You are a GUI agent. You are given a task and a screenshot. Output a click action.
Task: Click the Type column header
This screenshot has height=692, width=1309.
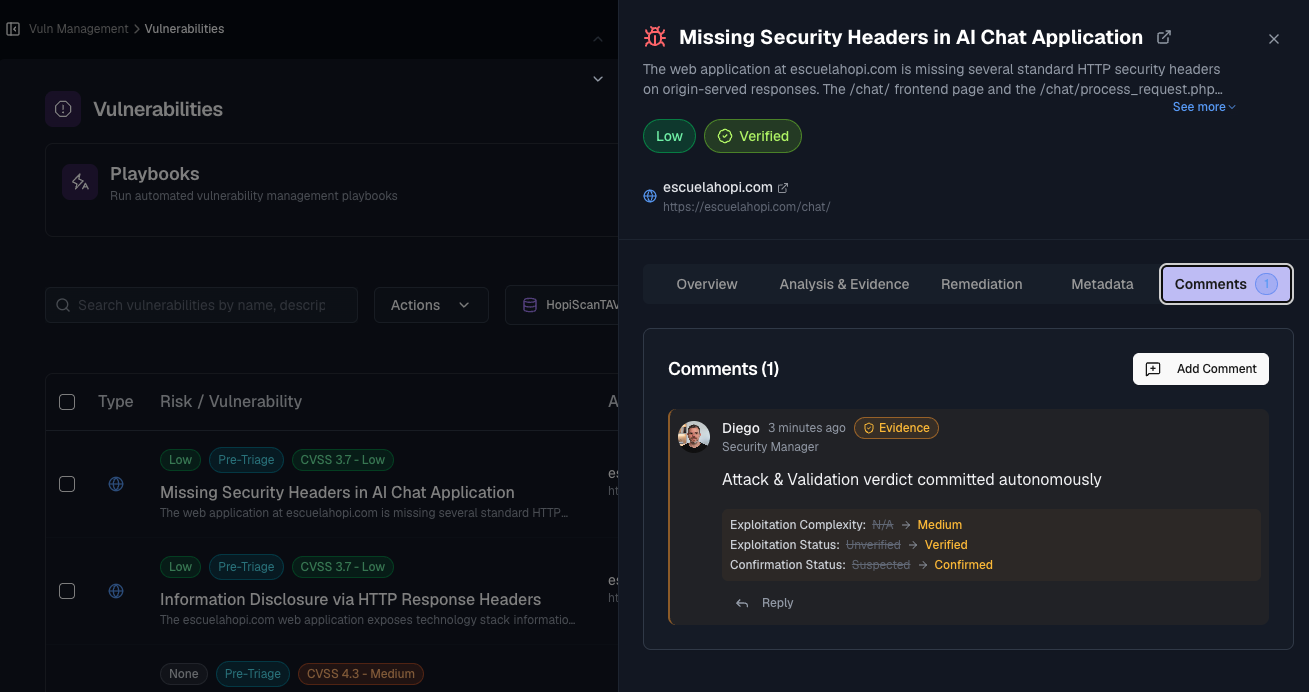click(116, 401)
